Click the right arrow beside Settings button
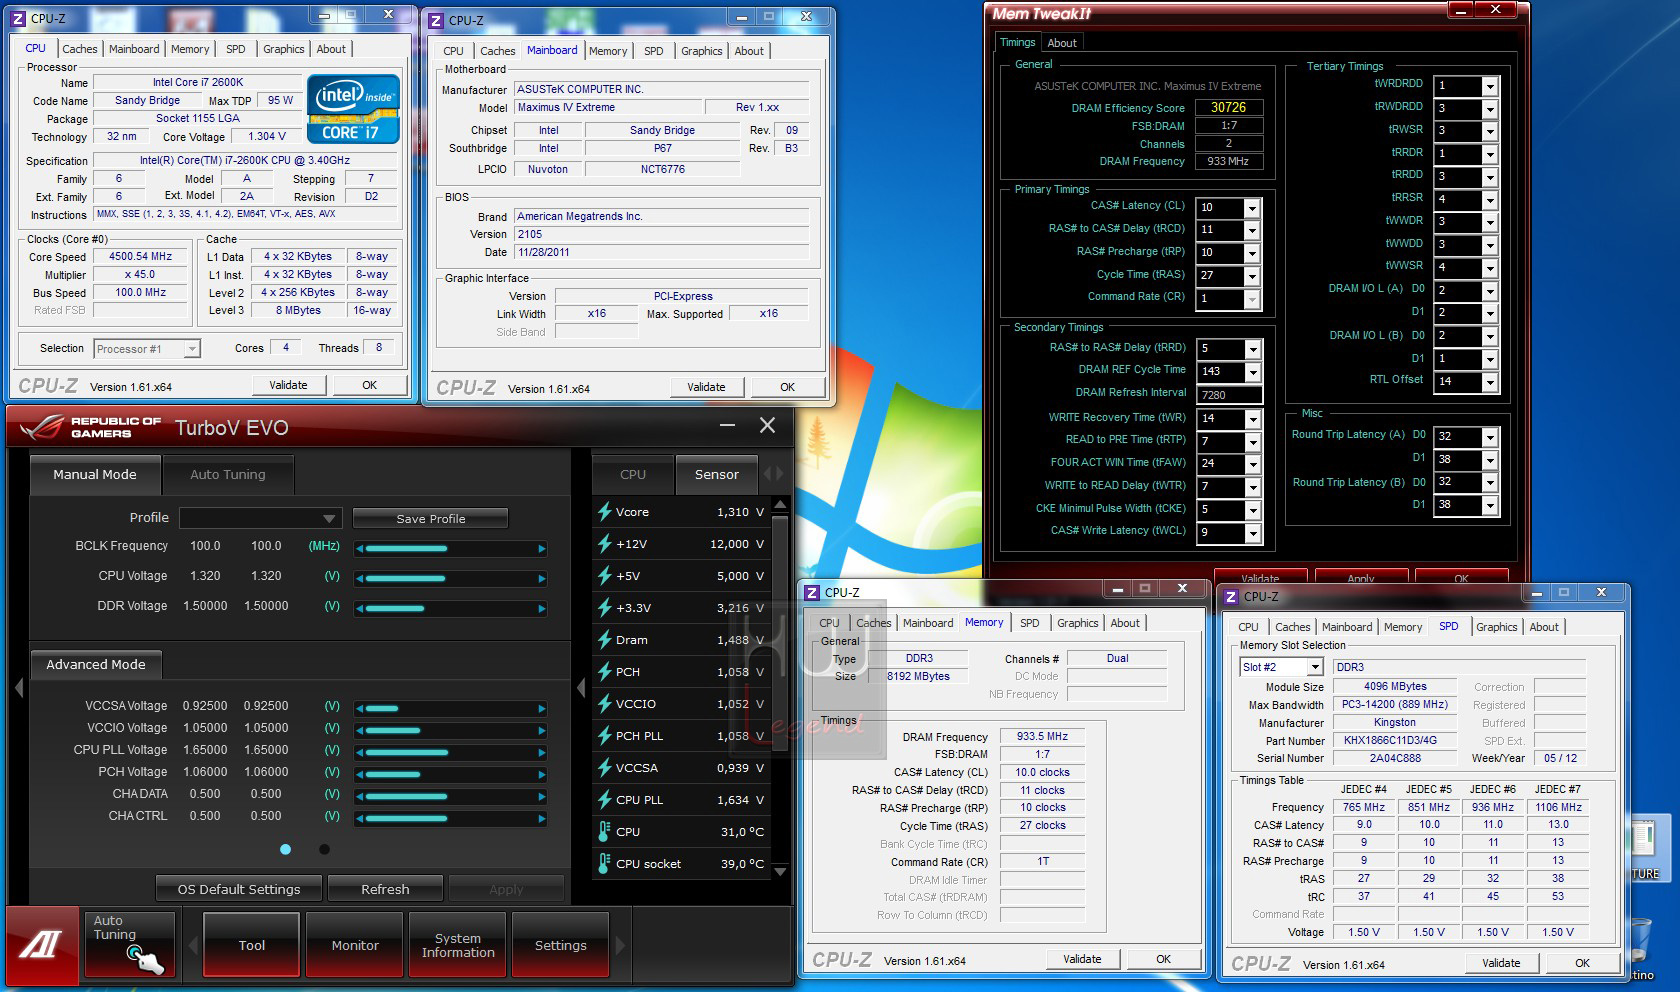Screen dimensions: 1680x992 621,945
